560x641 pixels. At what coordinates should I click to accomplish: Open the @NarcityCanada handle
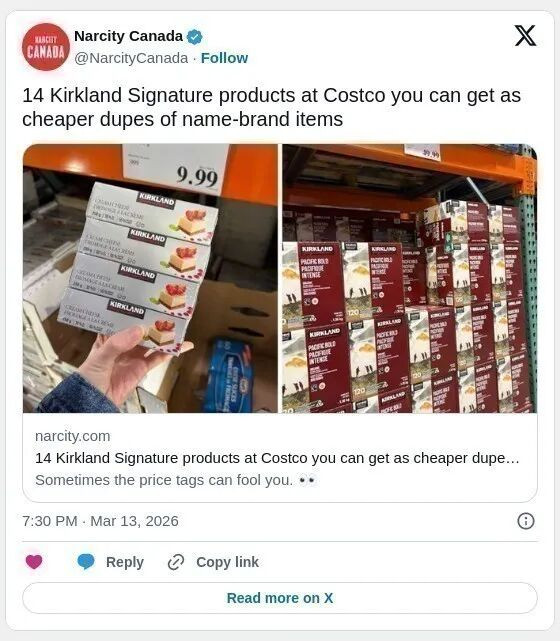[131, 58]
